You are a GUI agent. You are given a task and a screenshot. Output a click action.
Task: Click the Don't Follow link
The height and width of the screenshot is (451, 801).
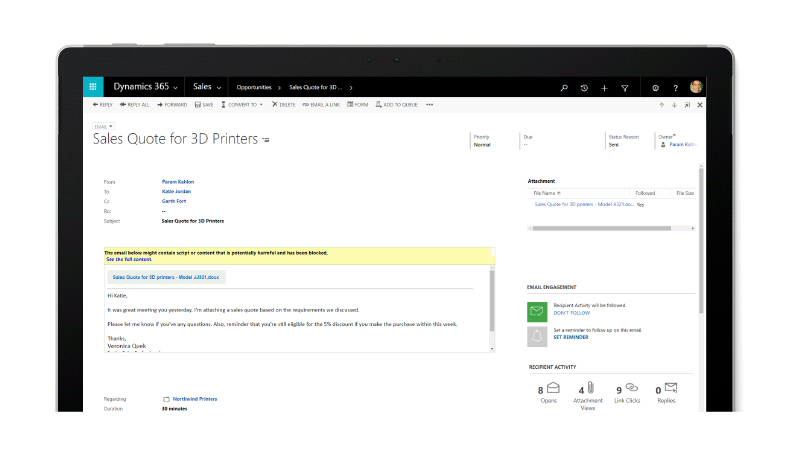(571, 313)
